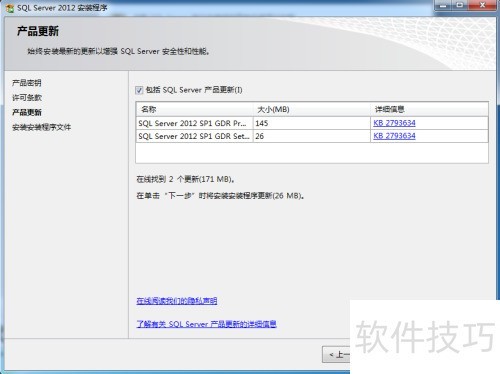Sort by 名称 column header
This screenshot has height=374, width=500.
tap(195, 109)
